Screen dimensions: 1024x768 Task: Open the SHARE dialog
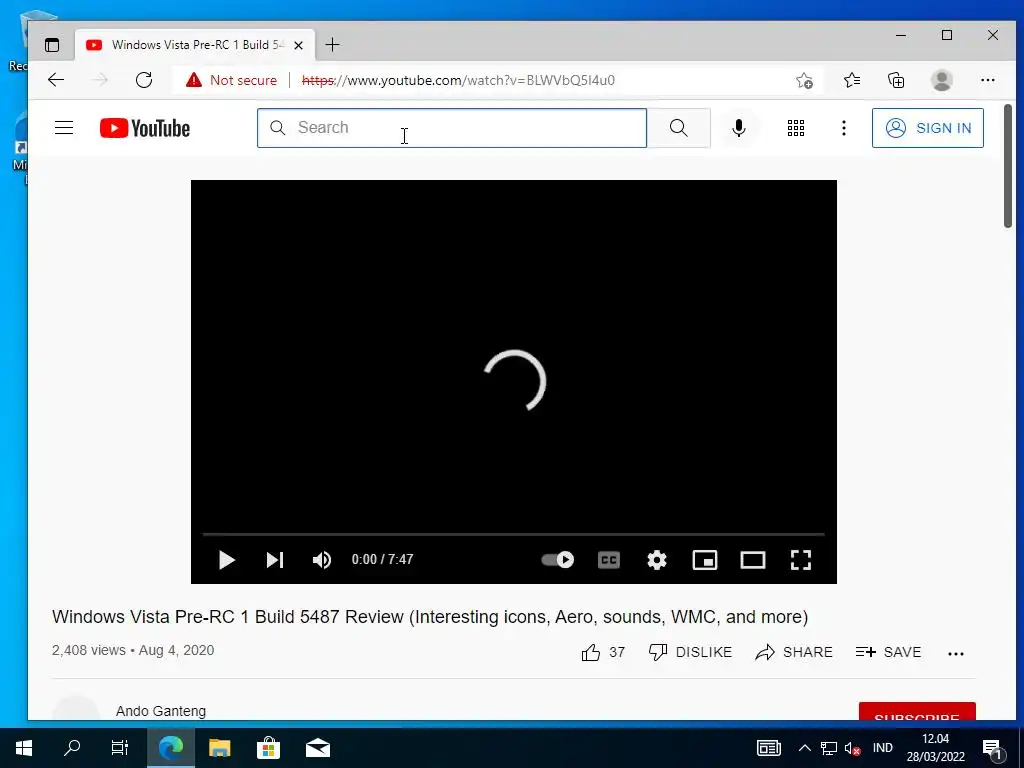tap(793, 652)
